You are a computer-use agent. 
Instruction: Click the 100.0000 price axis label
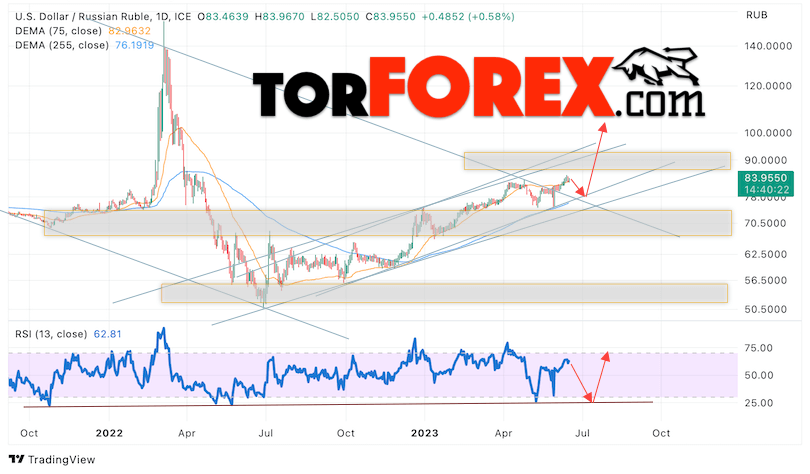pos(768,133)
